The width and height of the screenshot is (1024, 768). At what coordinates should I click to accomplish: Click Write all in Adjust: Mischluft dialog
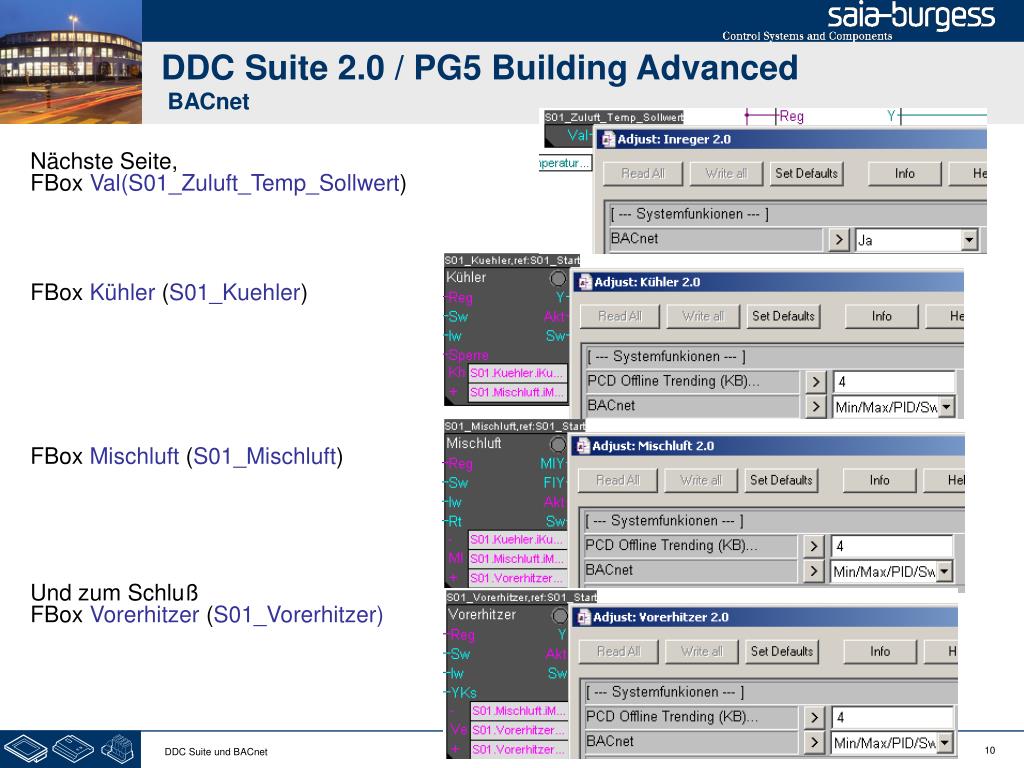click(701, 481)
